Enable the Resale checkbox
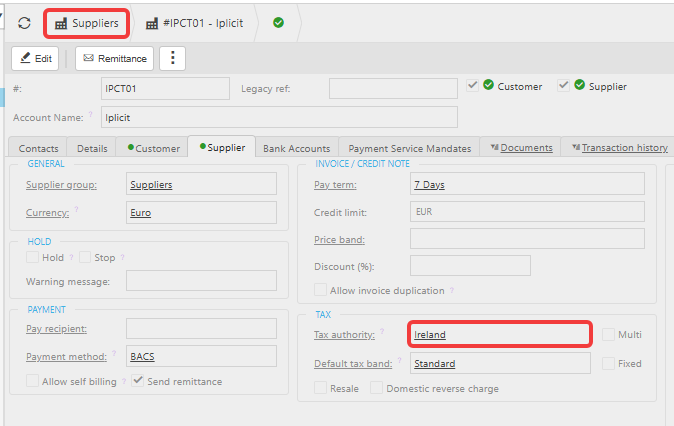674x426 pixels. tap(320, 388)
